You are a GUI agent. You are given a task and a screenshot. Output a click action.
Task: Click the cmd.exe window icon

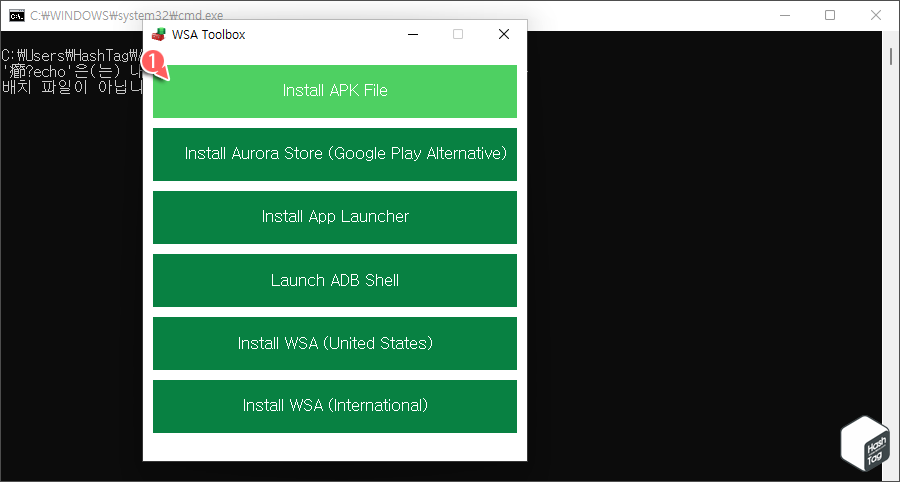[x=17, y=15]
